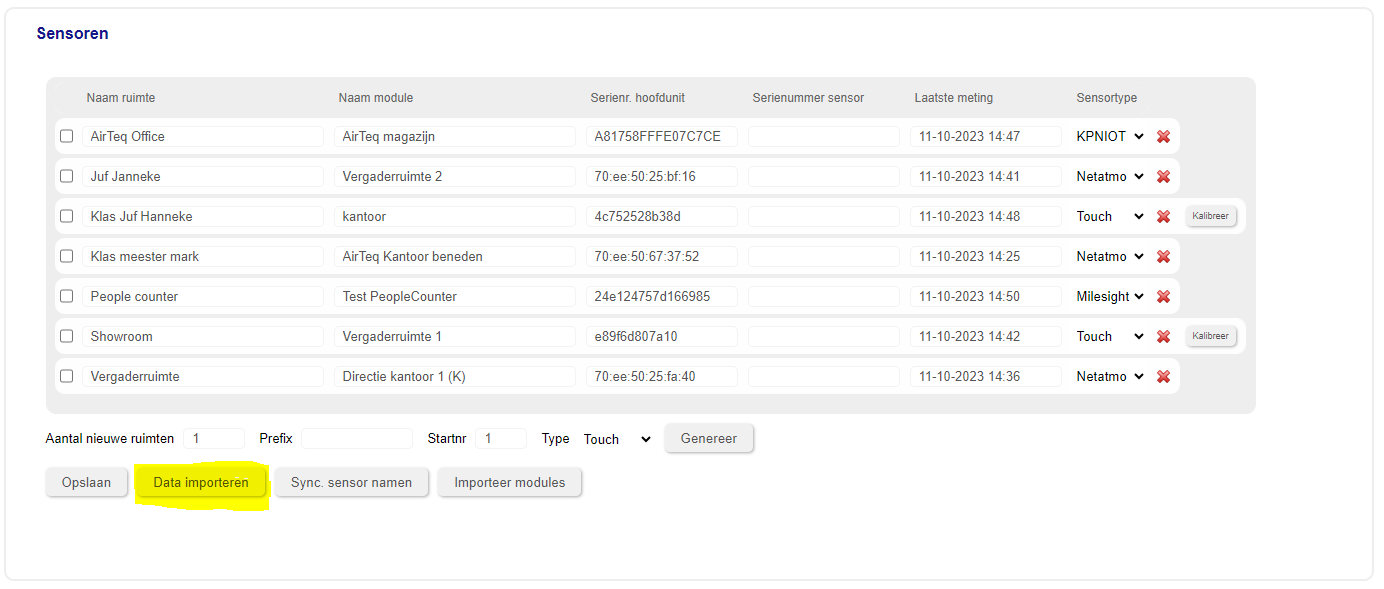Click the Laatste meting column header
This screenshot has height=589, width=1384.
point(954,98)
